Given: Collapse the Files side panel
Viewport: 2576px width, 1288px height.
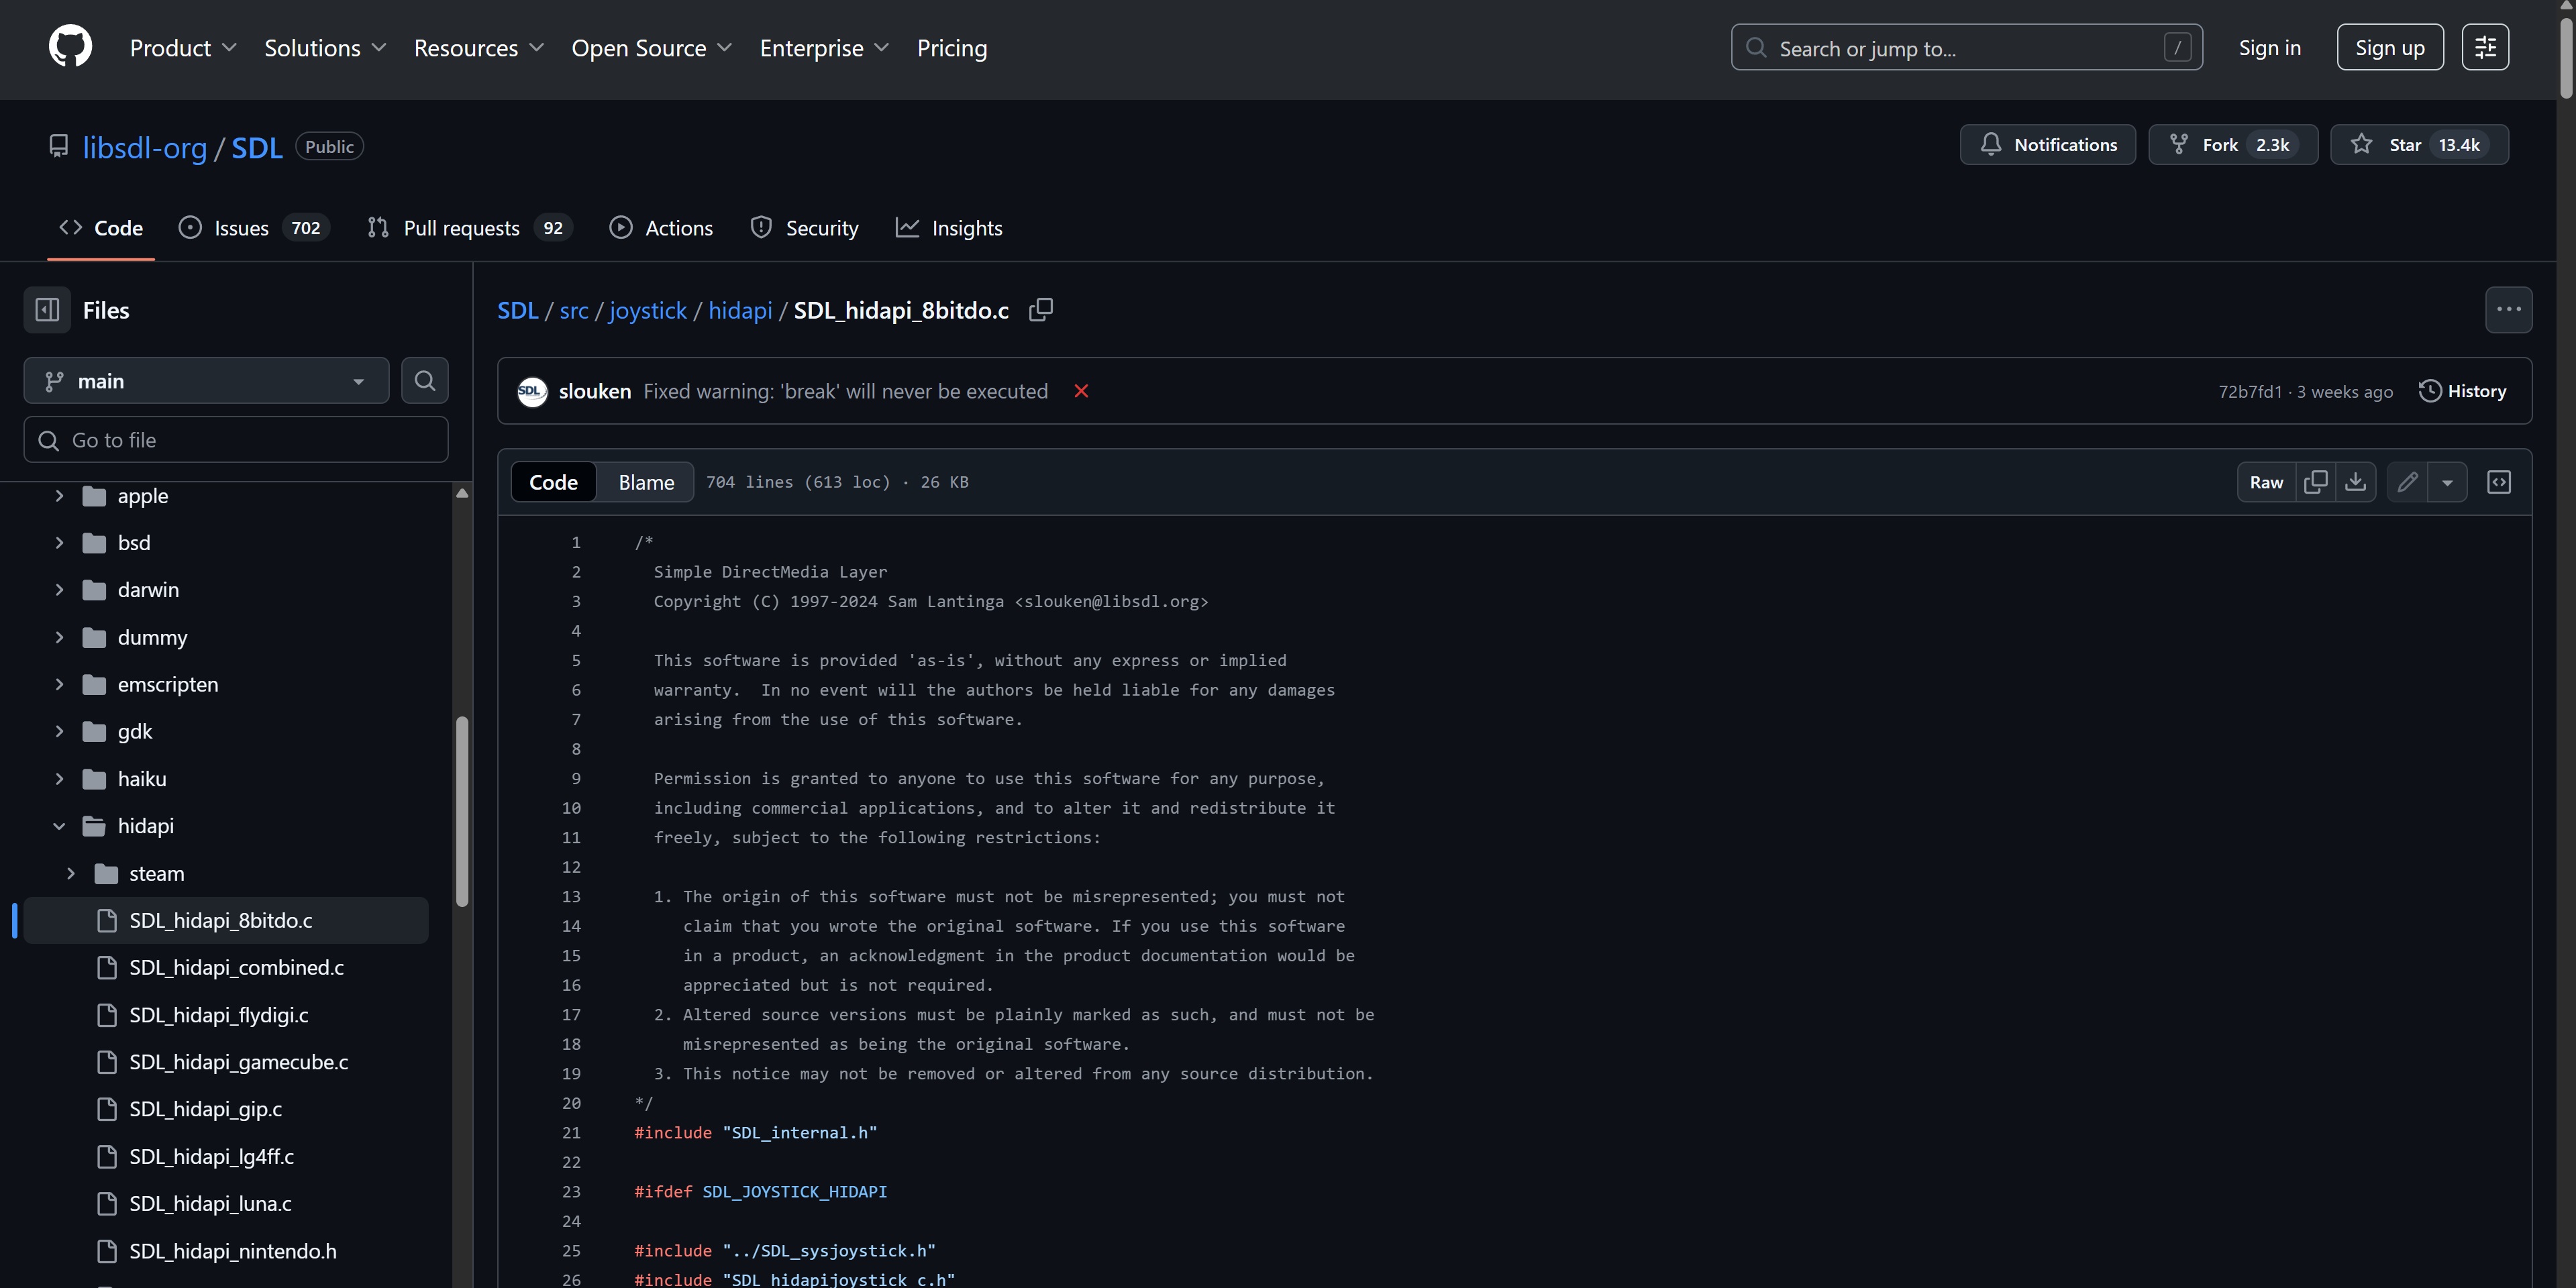Looking at the screenshot, I should 47,310.
